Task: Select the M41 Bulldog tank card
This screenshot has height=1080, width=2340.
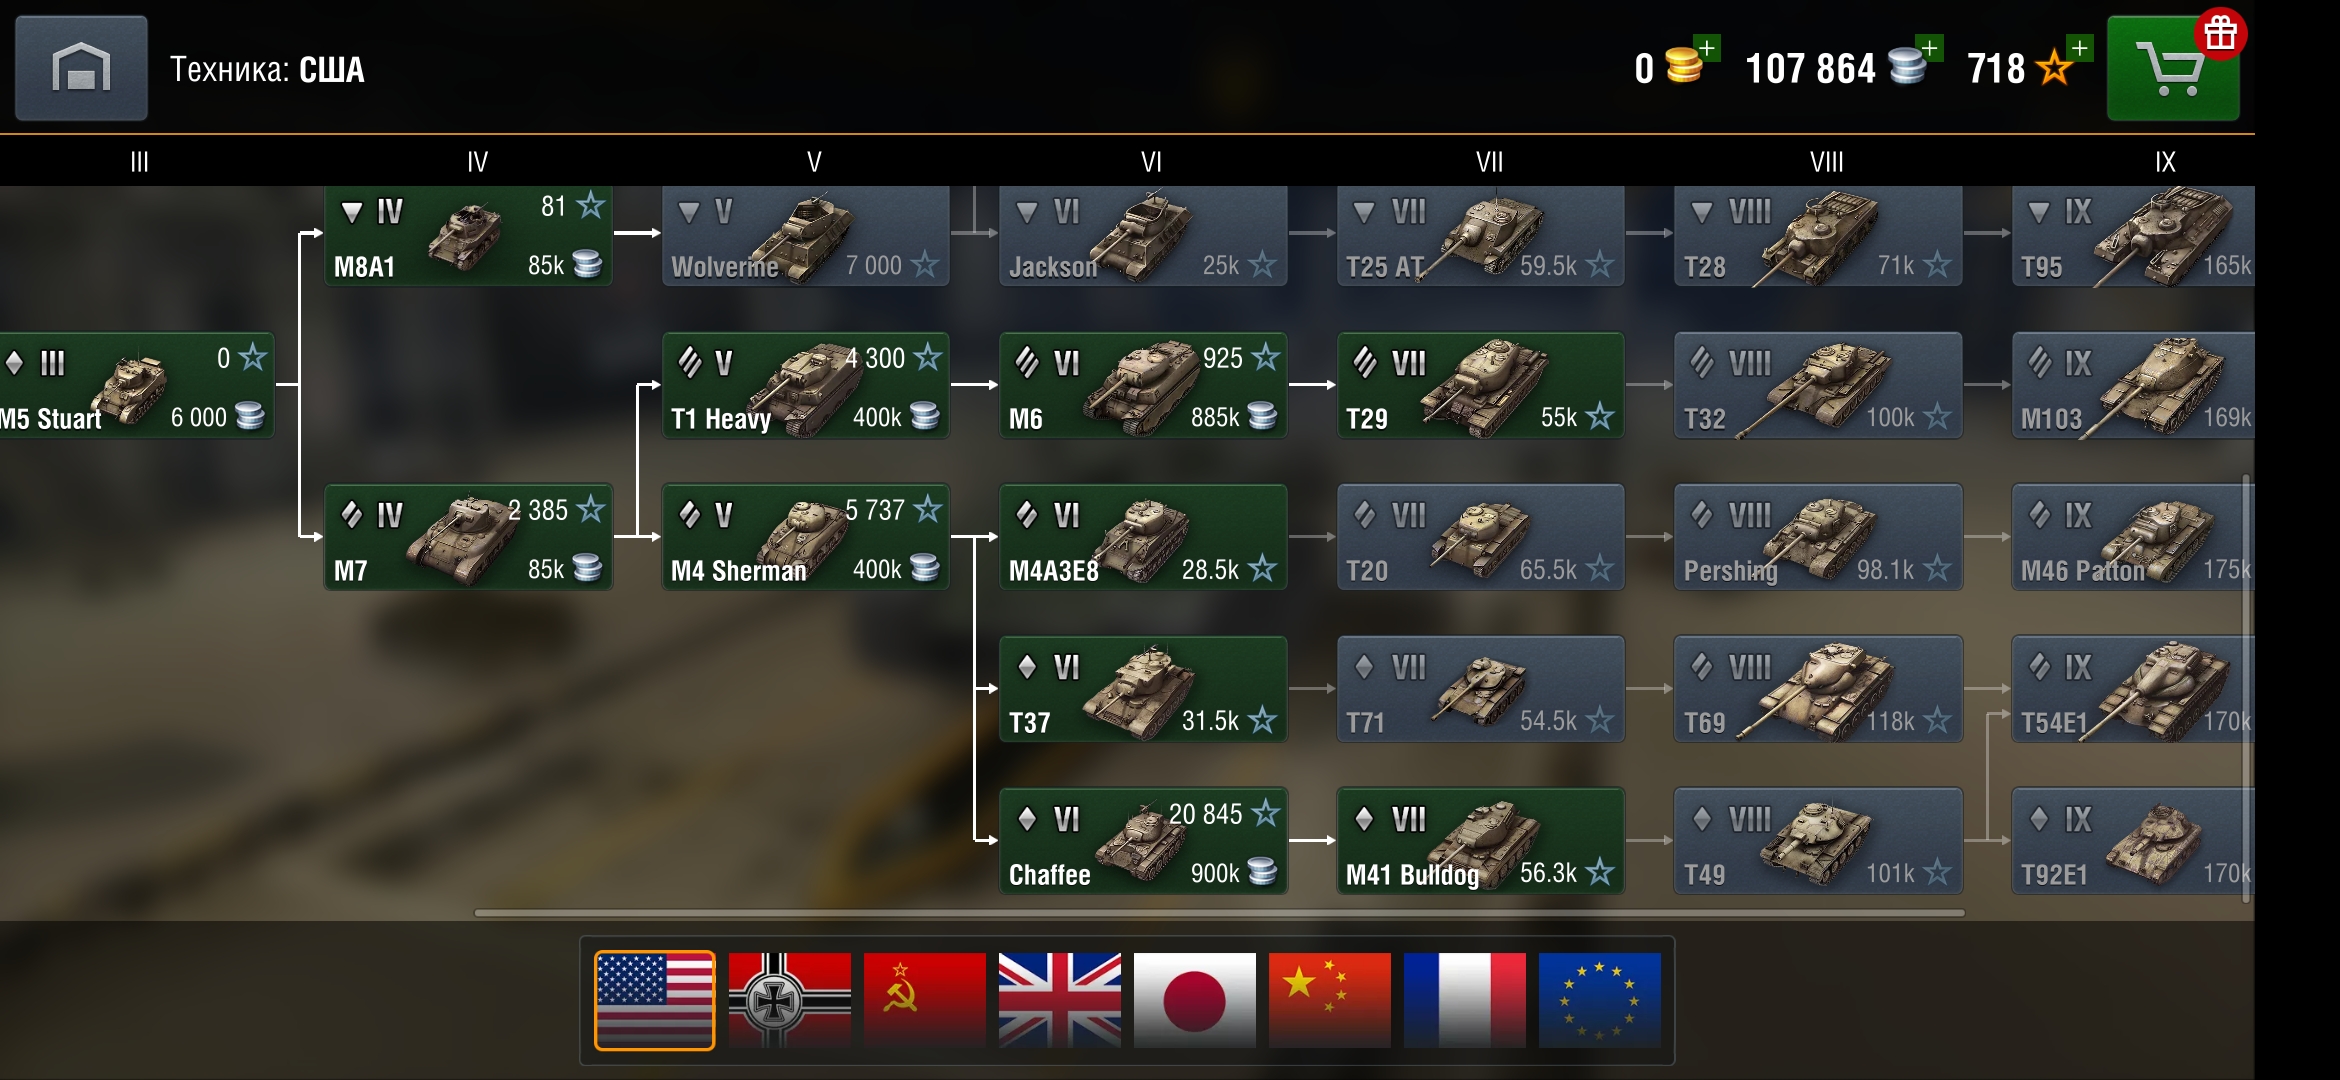Action: click(1481, 841)
